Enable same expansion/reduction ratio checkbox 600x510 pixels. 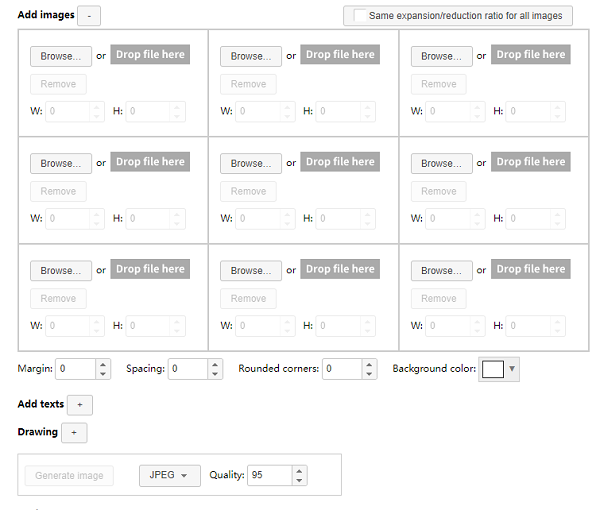click(x=360, y=16)
